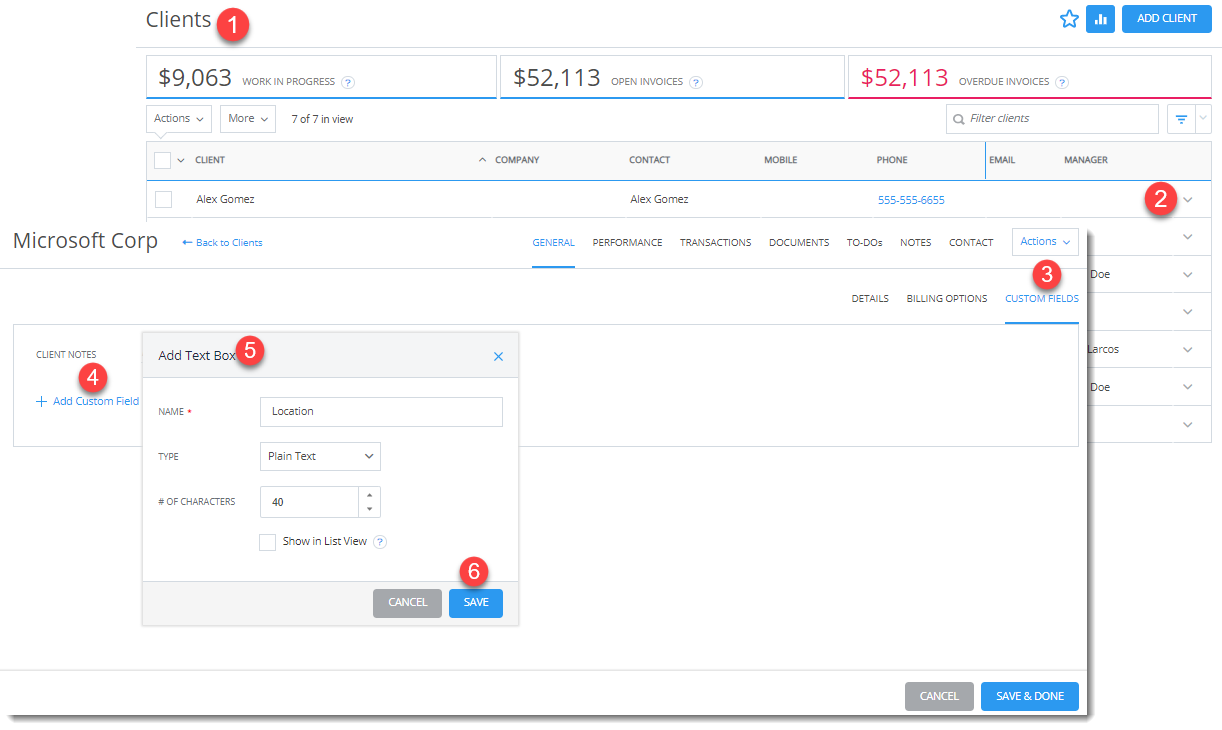Click Work in Progress help icon

(348, 82)
